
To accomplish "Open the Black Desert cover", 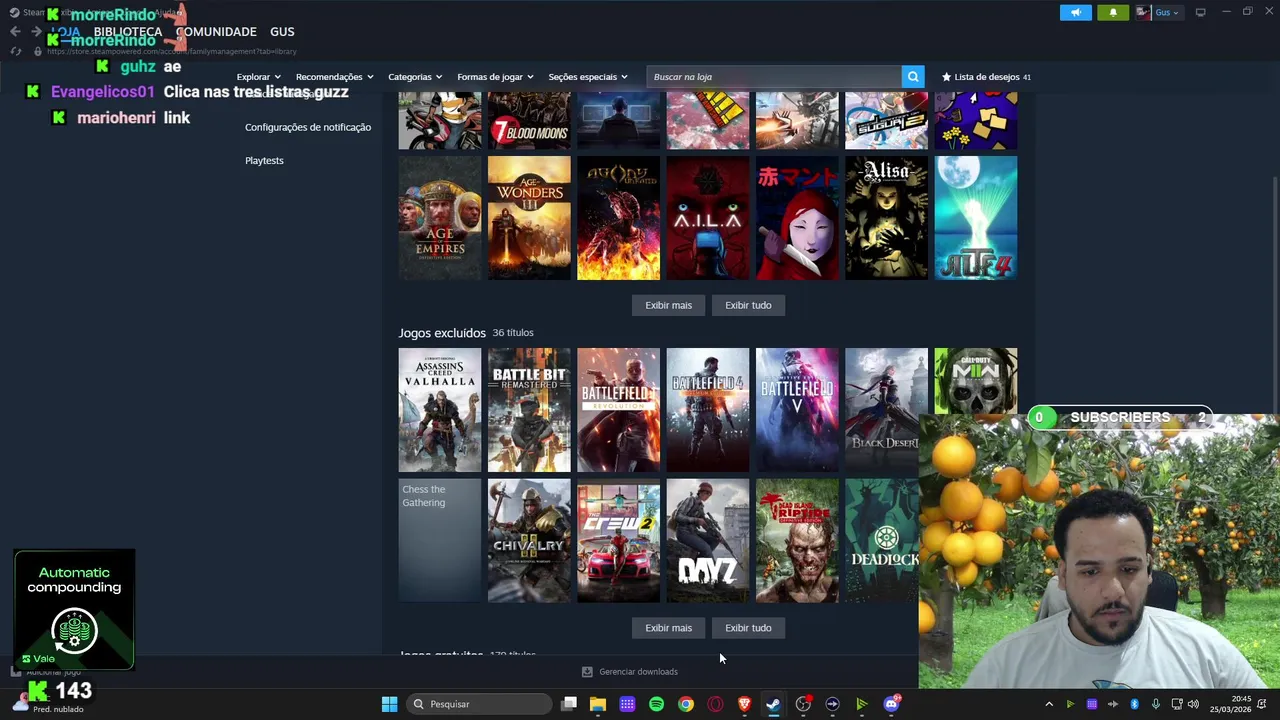I will [x=886, y=410].
